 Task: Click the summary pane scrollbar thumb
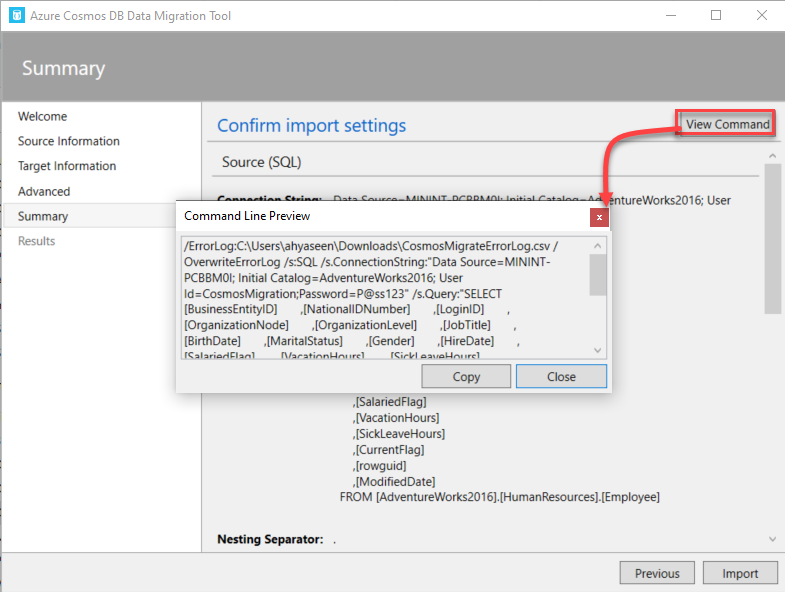tap(773, 239)
